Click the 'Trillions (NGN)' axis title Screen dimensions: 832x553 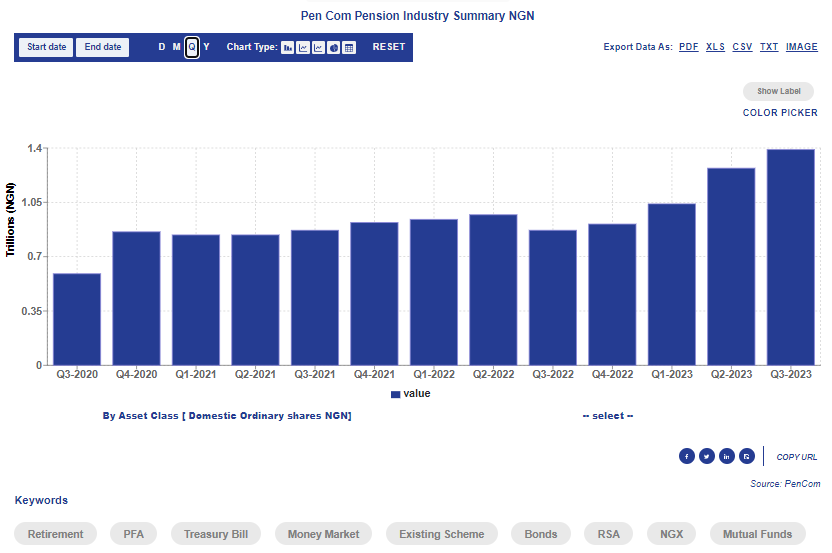coord(11,220)
